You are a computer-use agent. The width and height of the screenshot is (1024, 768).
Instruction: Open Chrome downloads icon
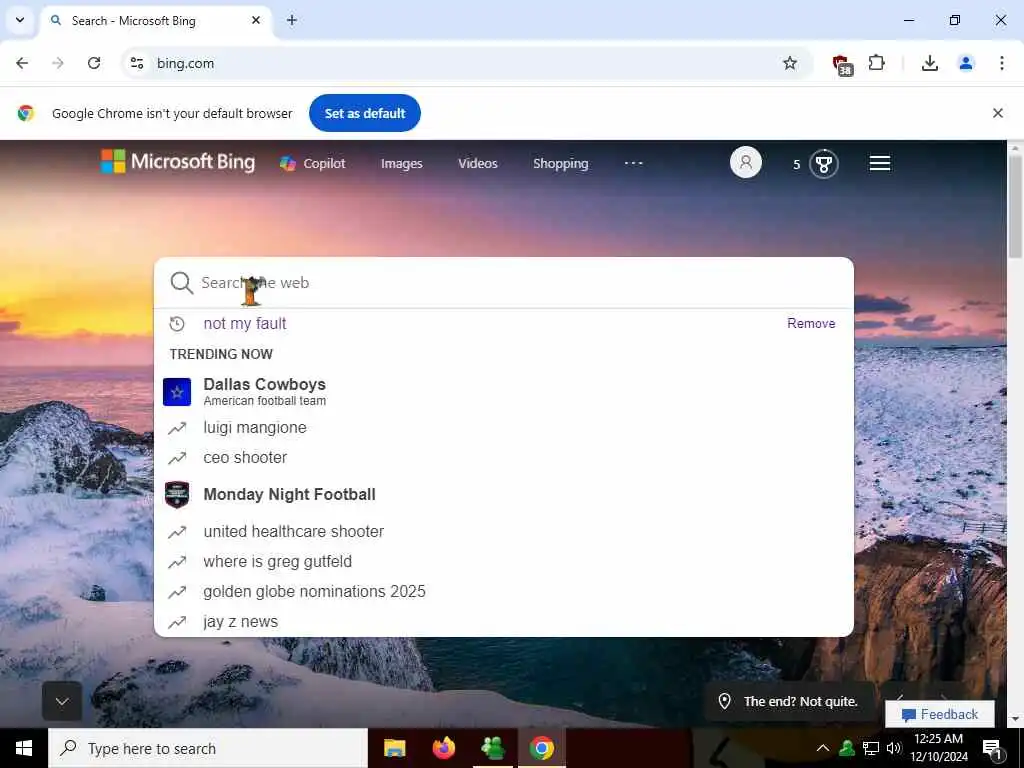tap(929, 63)
